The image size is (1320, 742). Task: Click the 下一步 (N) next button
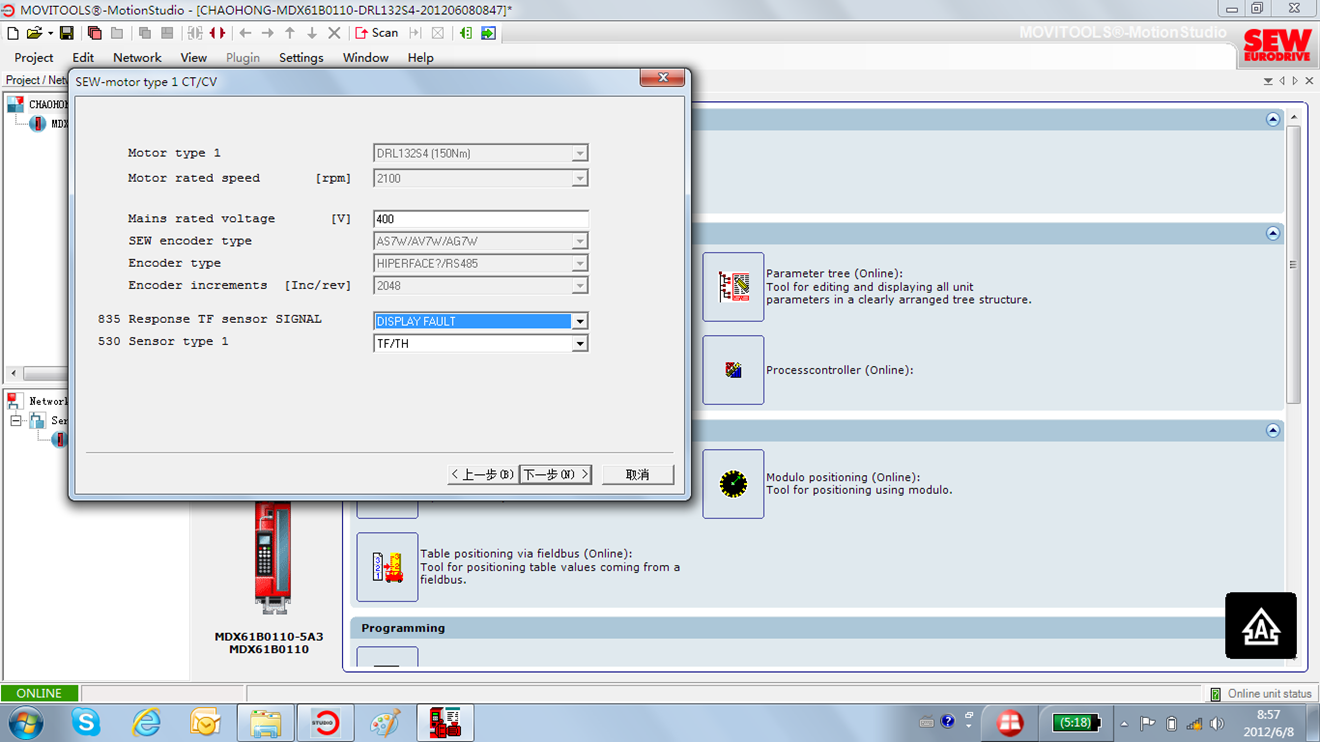[555, 474]
